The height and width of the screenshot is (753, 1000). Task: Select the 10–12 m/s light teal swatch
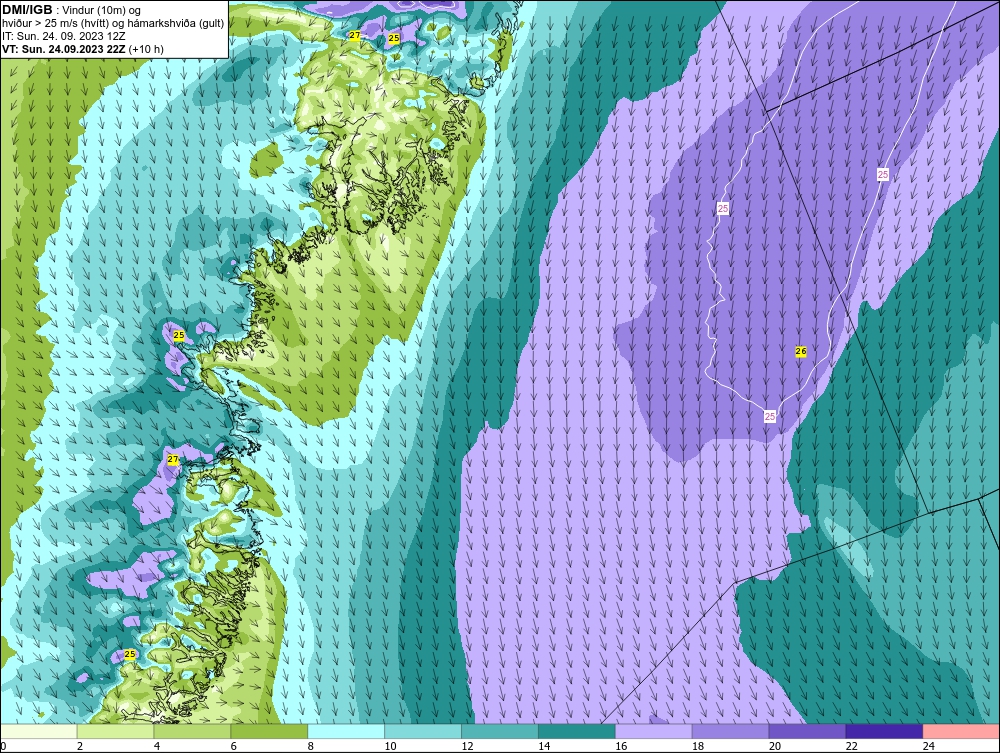point(423,731)
